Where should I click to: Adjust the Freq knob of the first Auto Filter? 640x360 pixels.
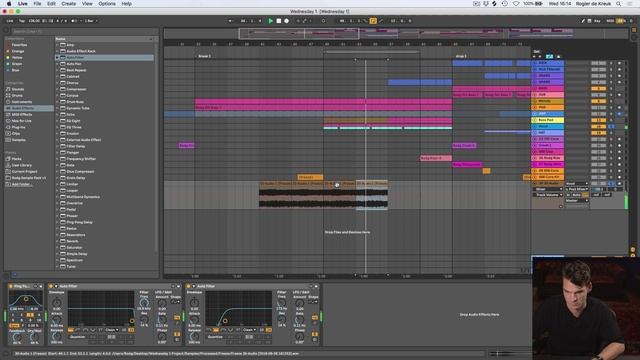144,303
